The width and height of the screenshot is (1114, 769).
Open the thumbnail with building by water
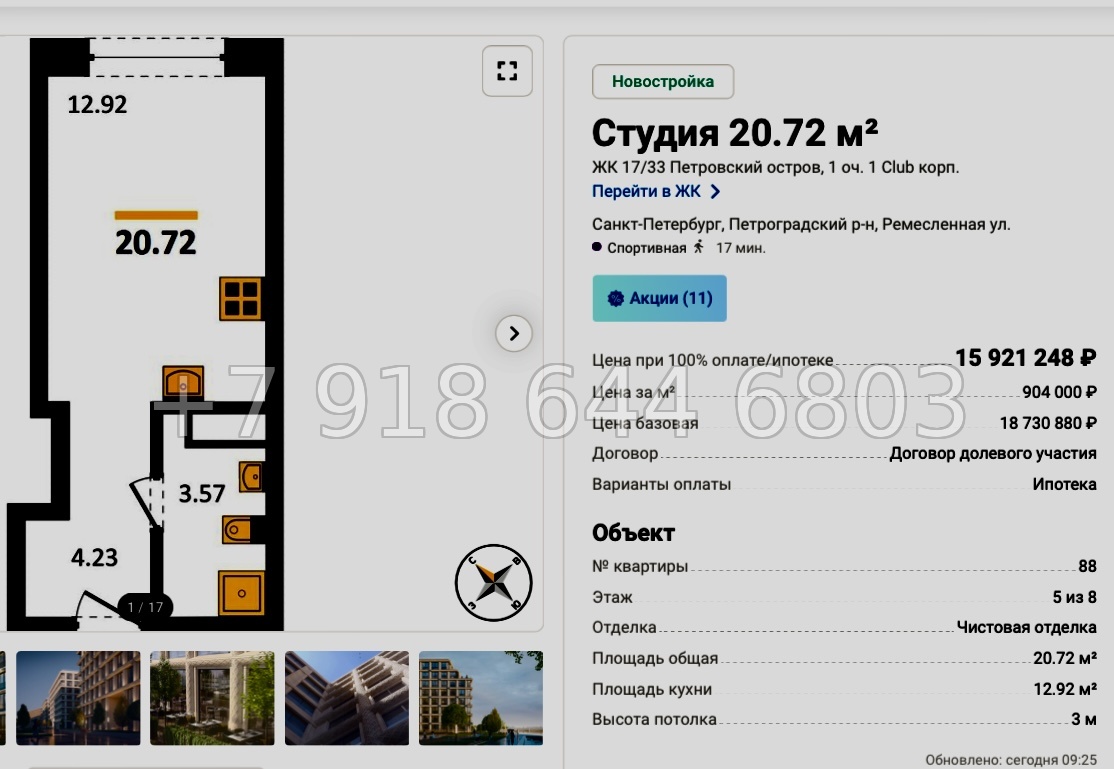pyautogui.click(x=481, y=698)
